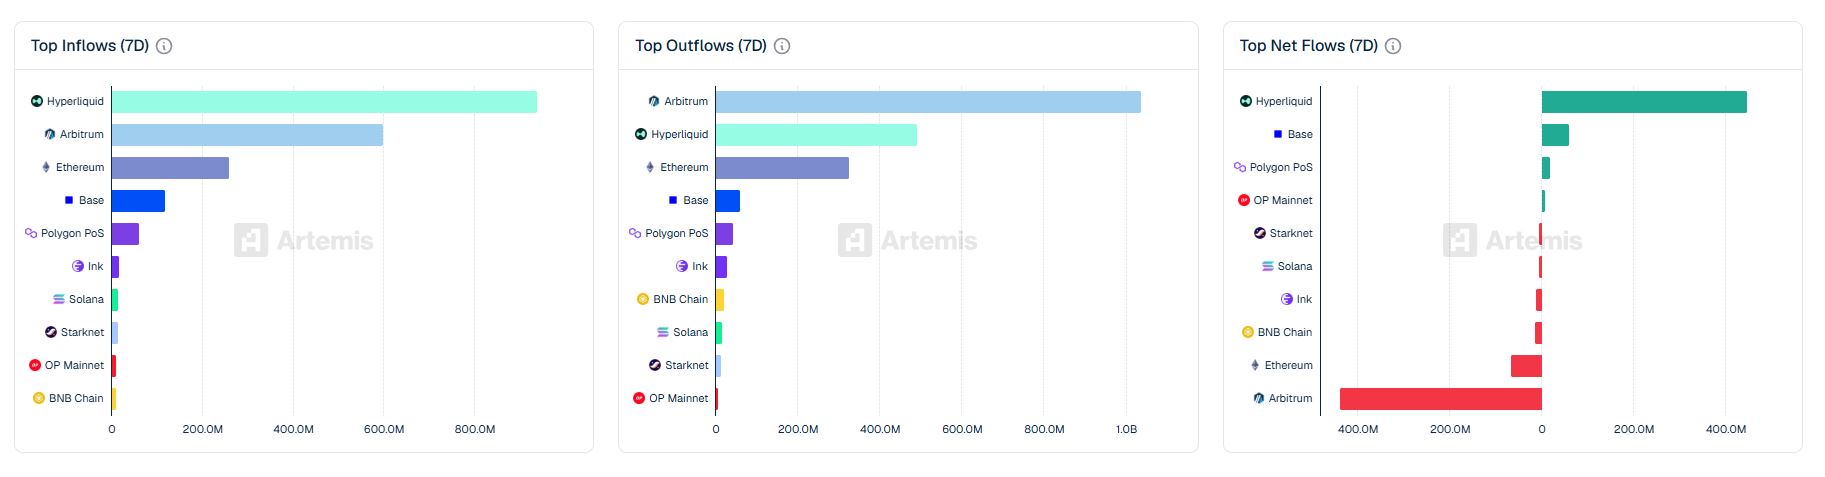1825x477 pixels.
Task: Select the red Ethereum bar in Net Flows
Action: pos(1526,366)
